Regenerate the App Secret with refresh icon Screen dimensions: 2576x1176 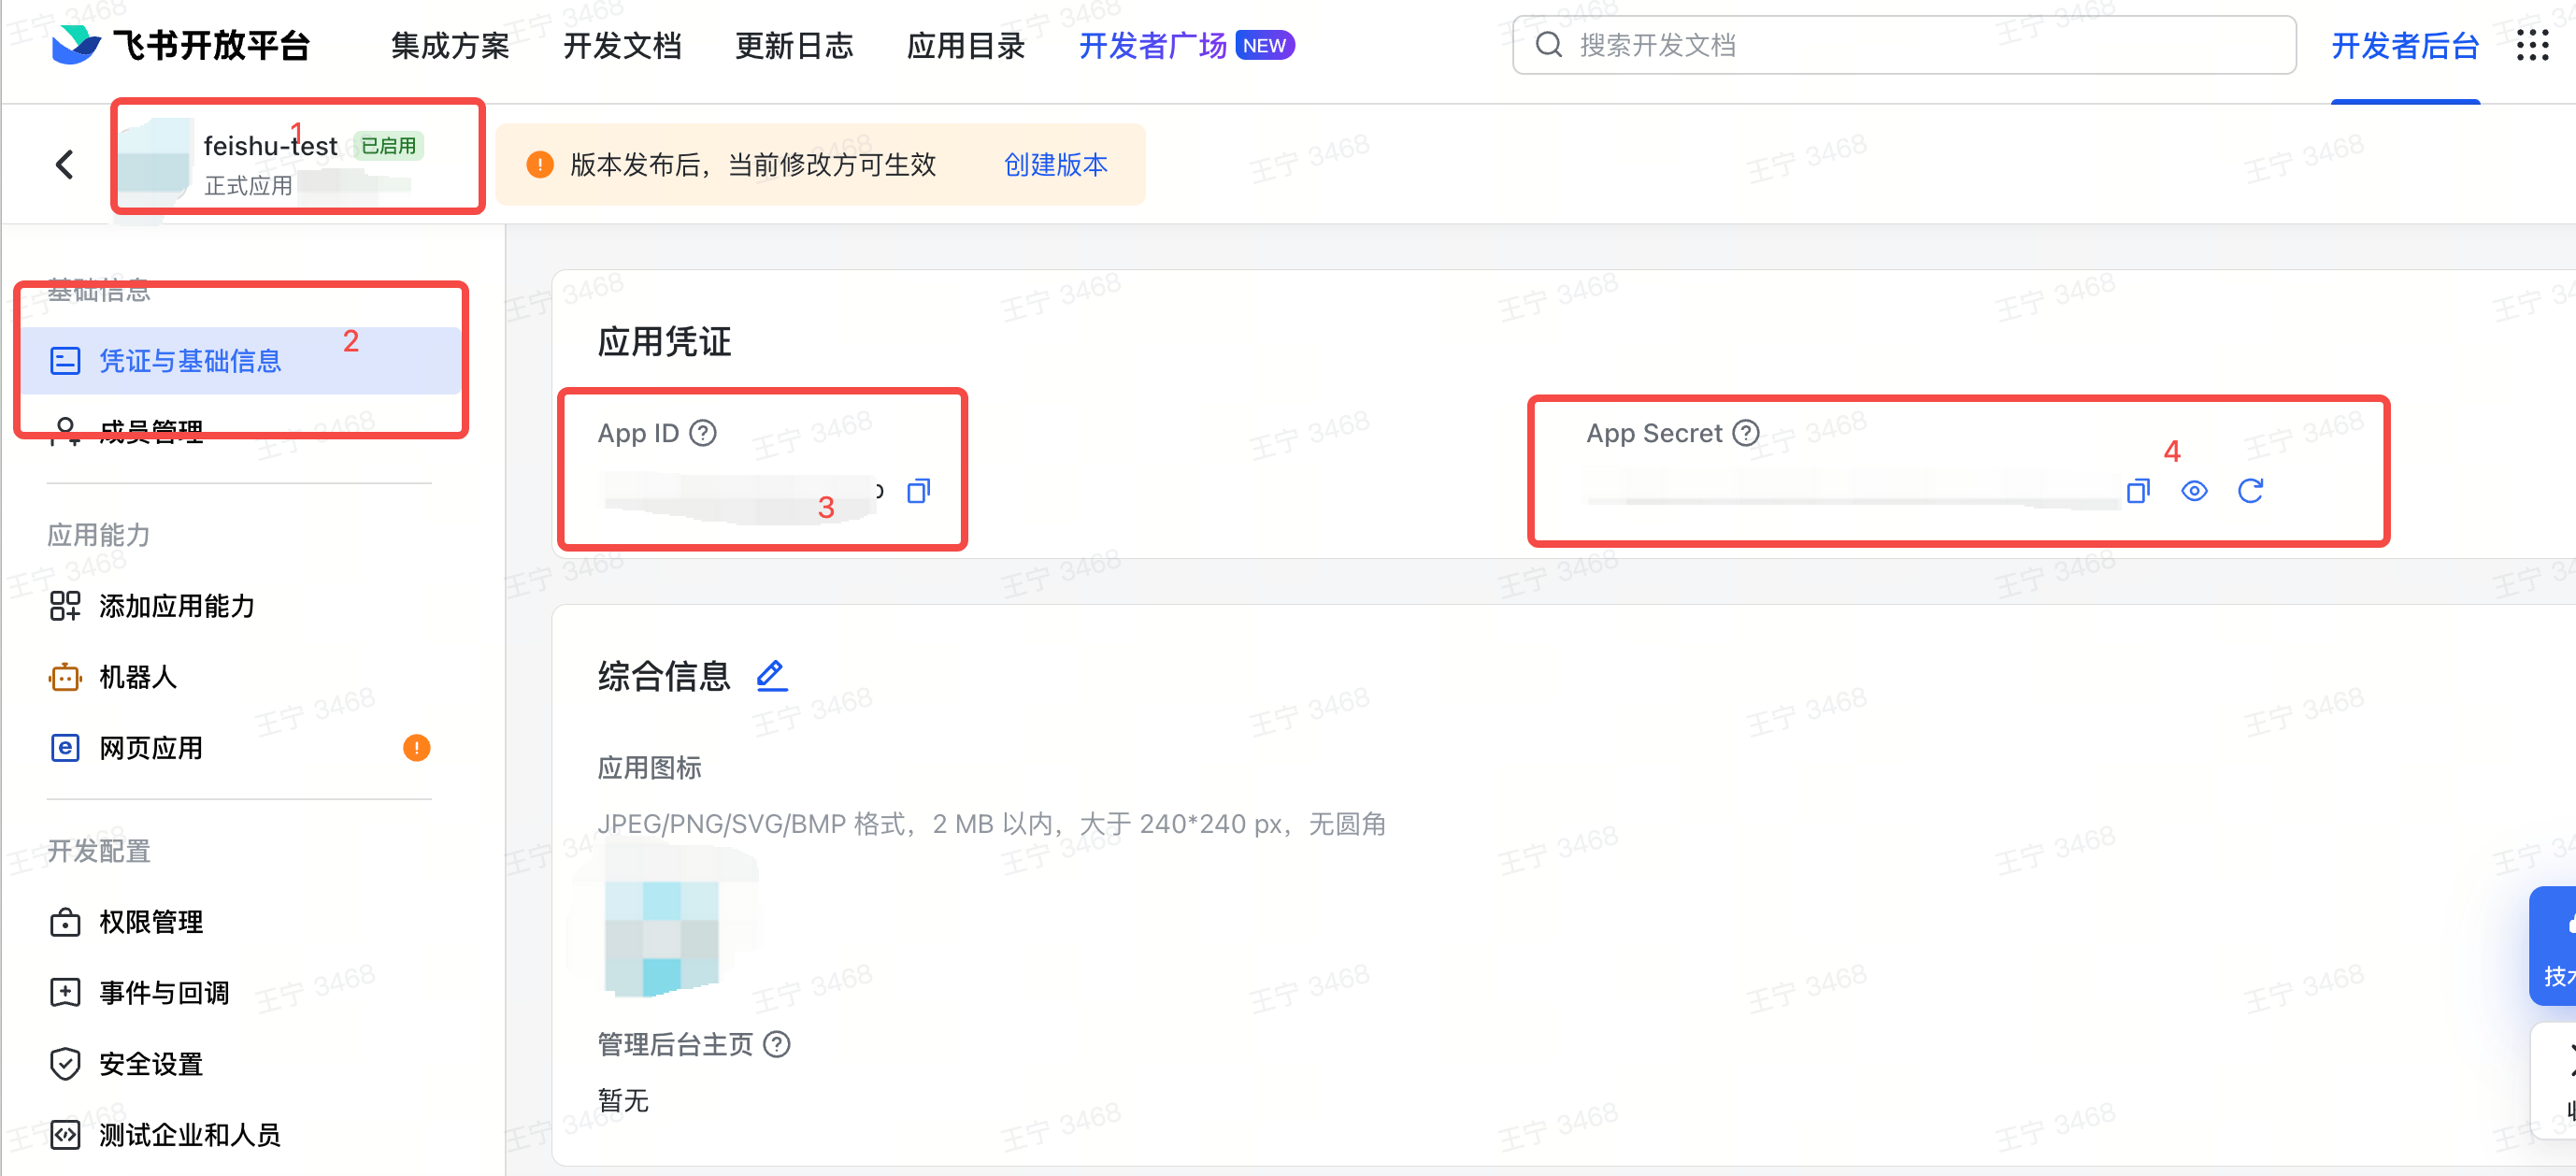pos(2250,491)
